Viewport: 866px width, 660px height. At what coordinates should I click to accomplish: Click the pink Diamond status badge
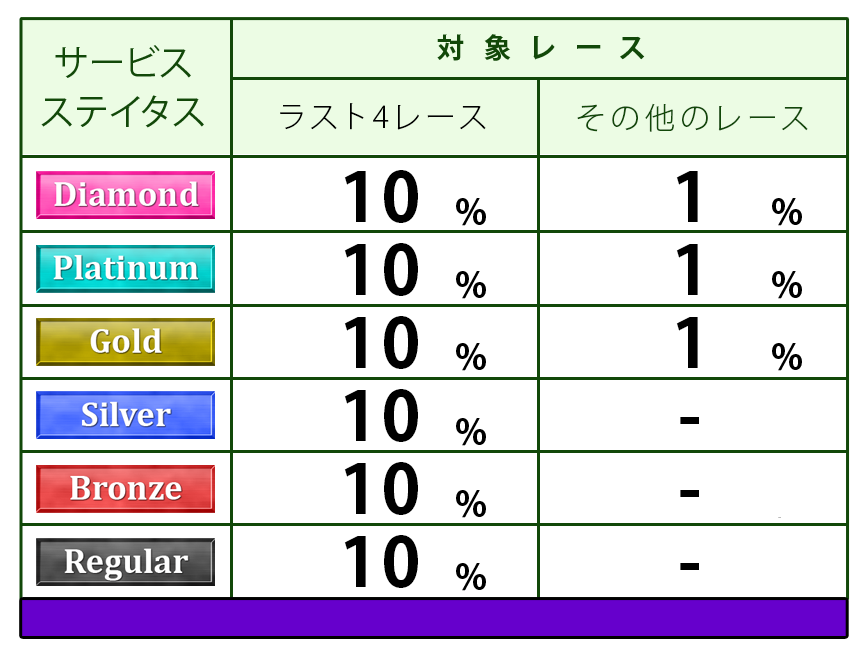(125, 195)
